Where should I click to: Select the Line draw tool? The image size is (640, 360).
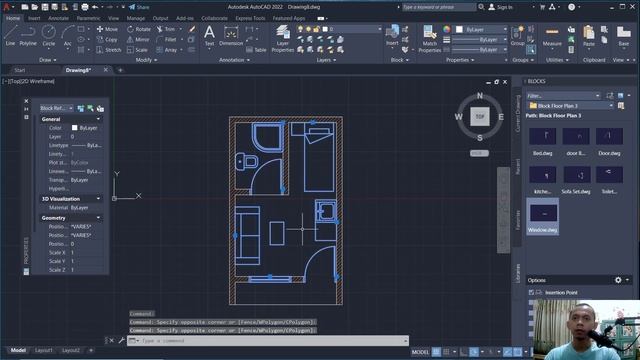click(x=10, y=35)
